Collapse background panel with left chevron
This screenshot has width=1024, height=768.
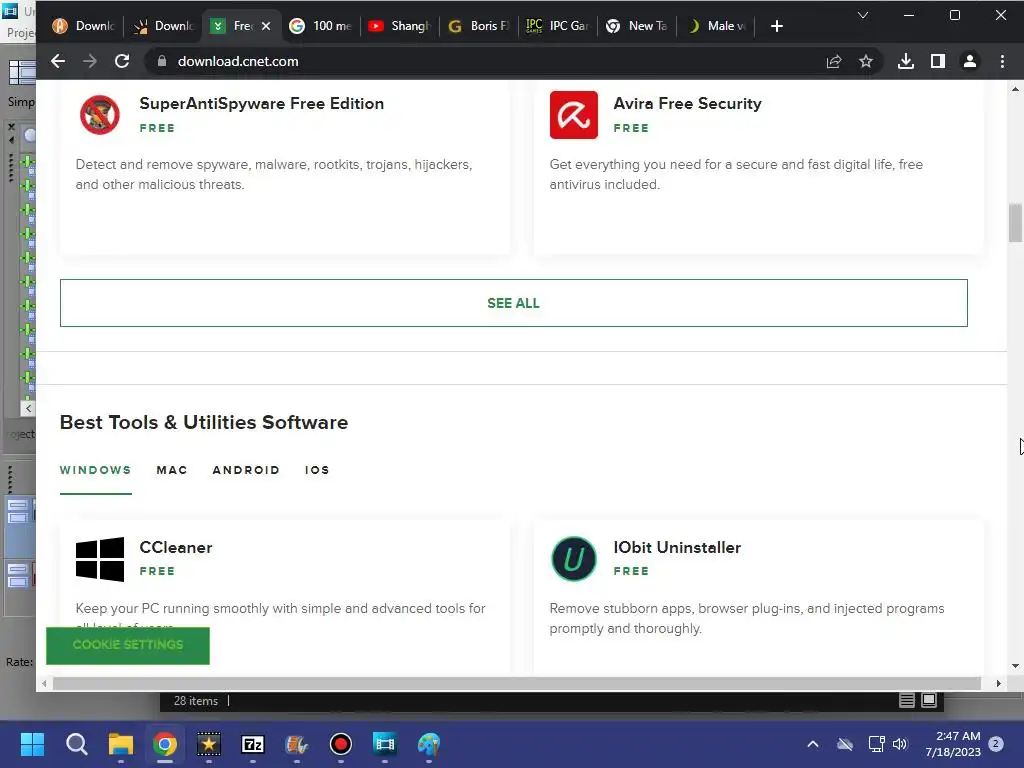coord(28,408)
